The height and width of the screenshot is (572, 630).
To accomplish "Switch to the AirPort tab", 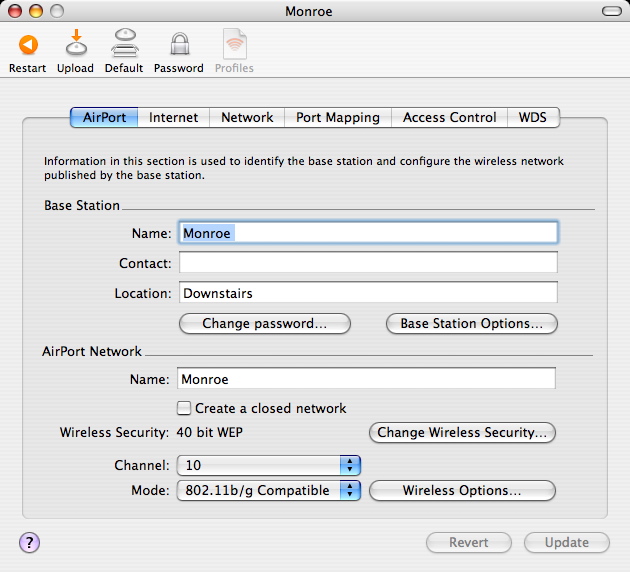I will tap(104, 117).
